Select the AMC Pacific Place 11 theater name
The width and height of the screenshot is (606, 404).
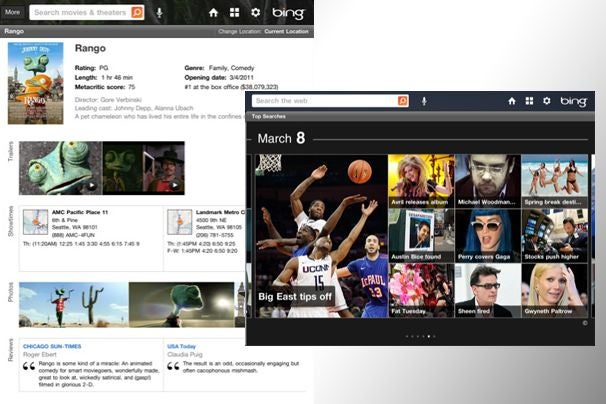point(80,212)
